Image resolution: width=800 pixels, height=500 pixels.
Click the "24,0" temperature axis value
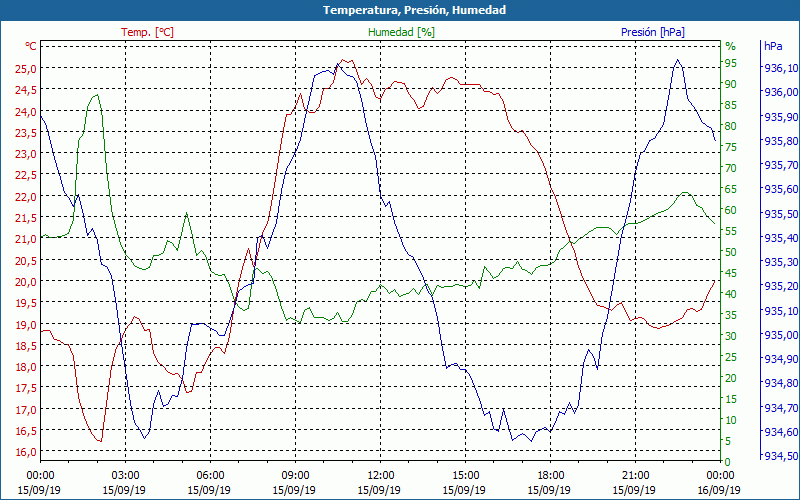[27, 111]
